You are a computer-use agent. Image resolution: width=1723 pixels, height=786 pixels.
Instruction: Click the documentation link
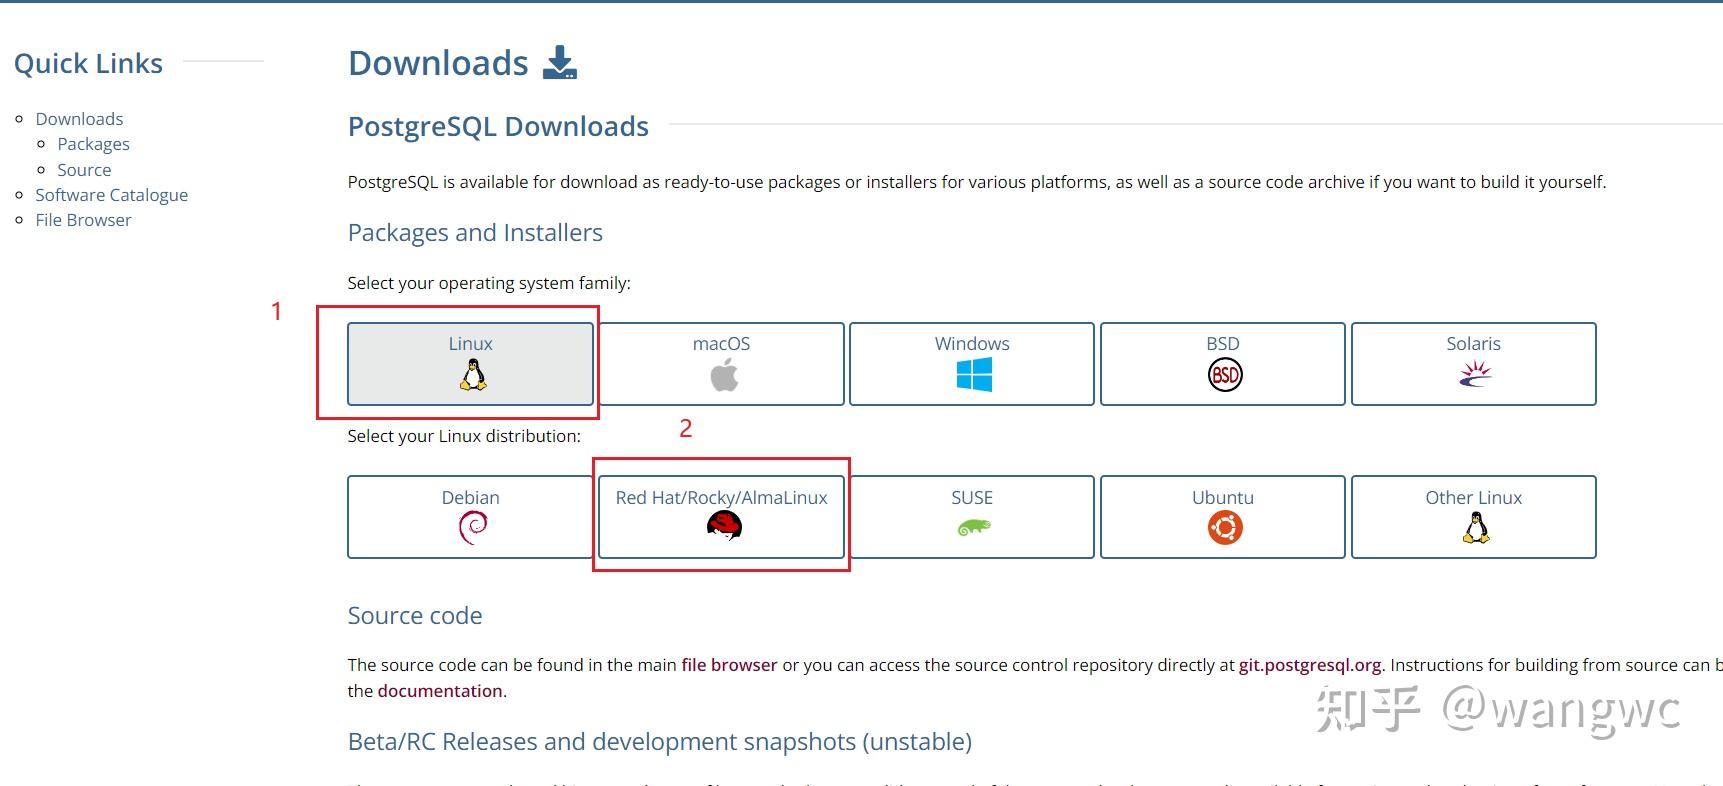coord(440,691)
